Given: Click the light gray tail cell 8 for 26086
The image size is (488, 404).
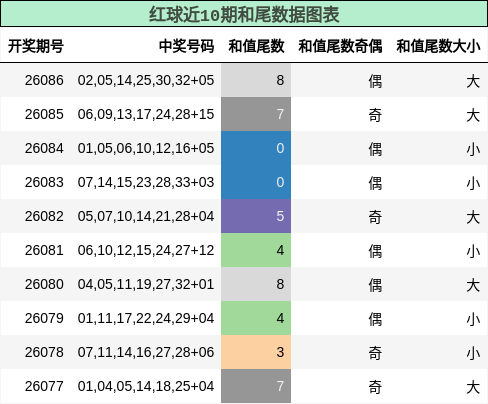Looking at the screenshot, I should [256, 80].
